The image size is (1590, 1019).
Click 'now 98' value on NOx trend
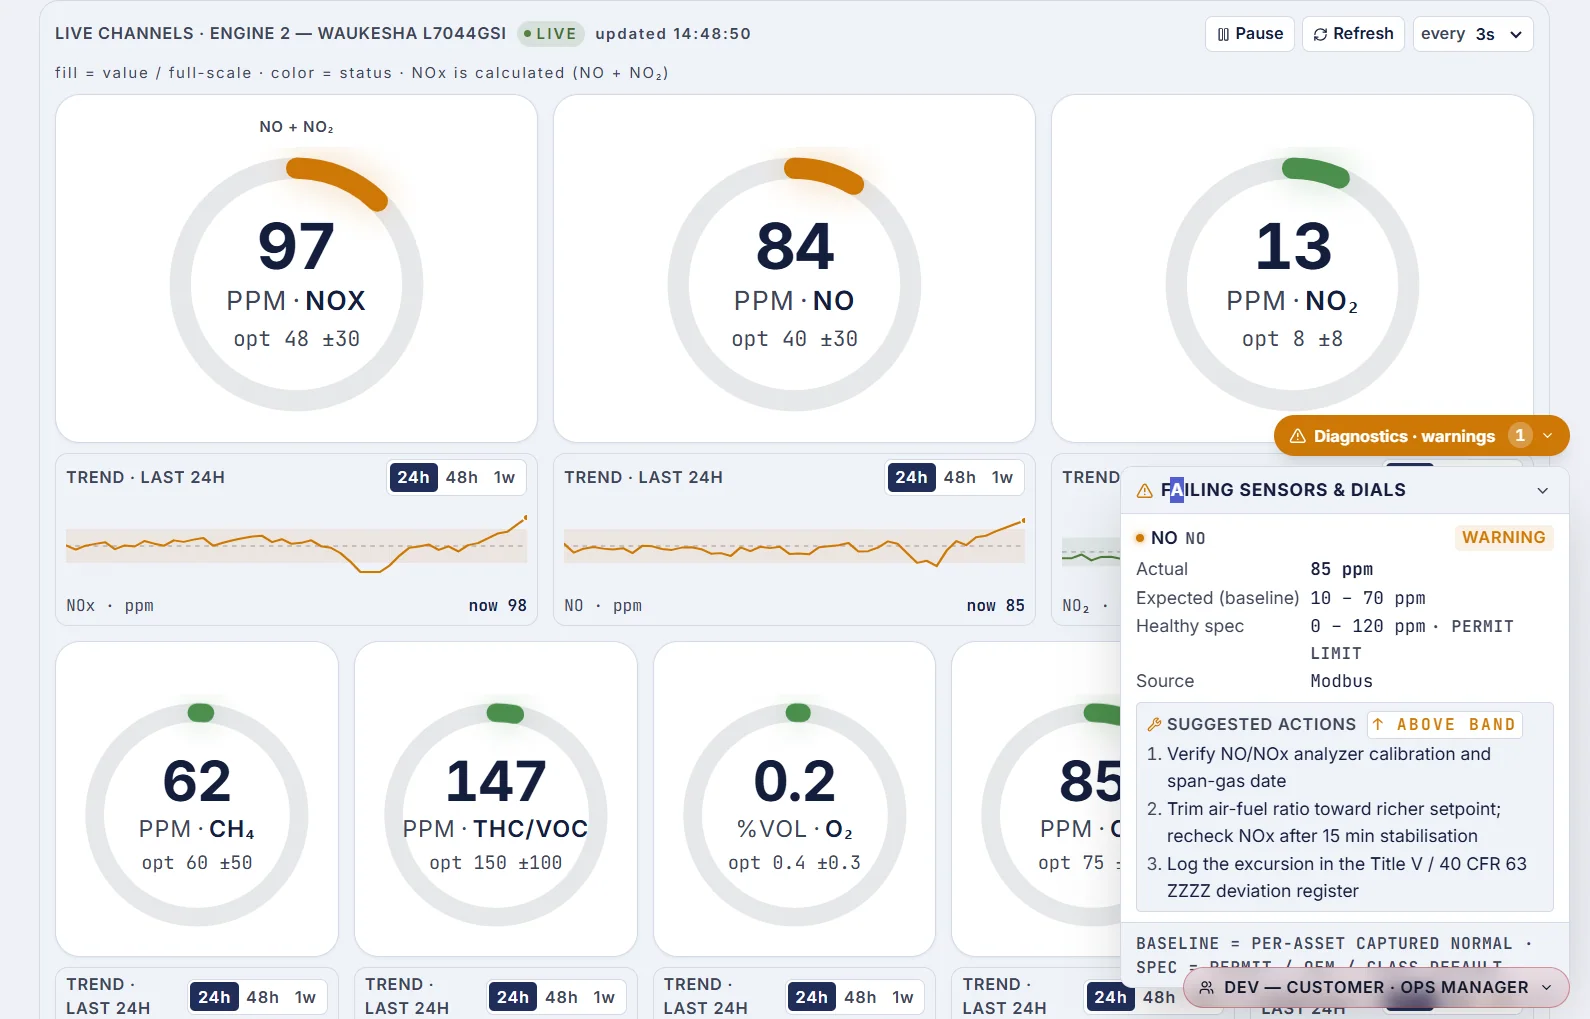498,606
